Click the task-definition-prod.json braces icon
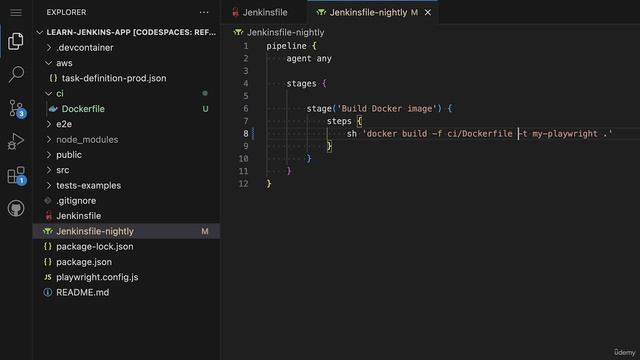 (x=53, y=78)
